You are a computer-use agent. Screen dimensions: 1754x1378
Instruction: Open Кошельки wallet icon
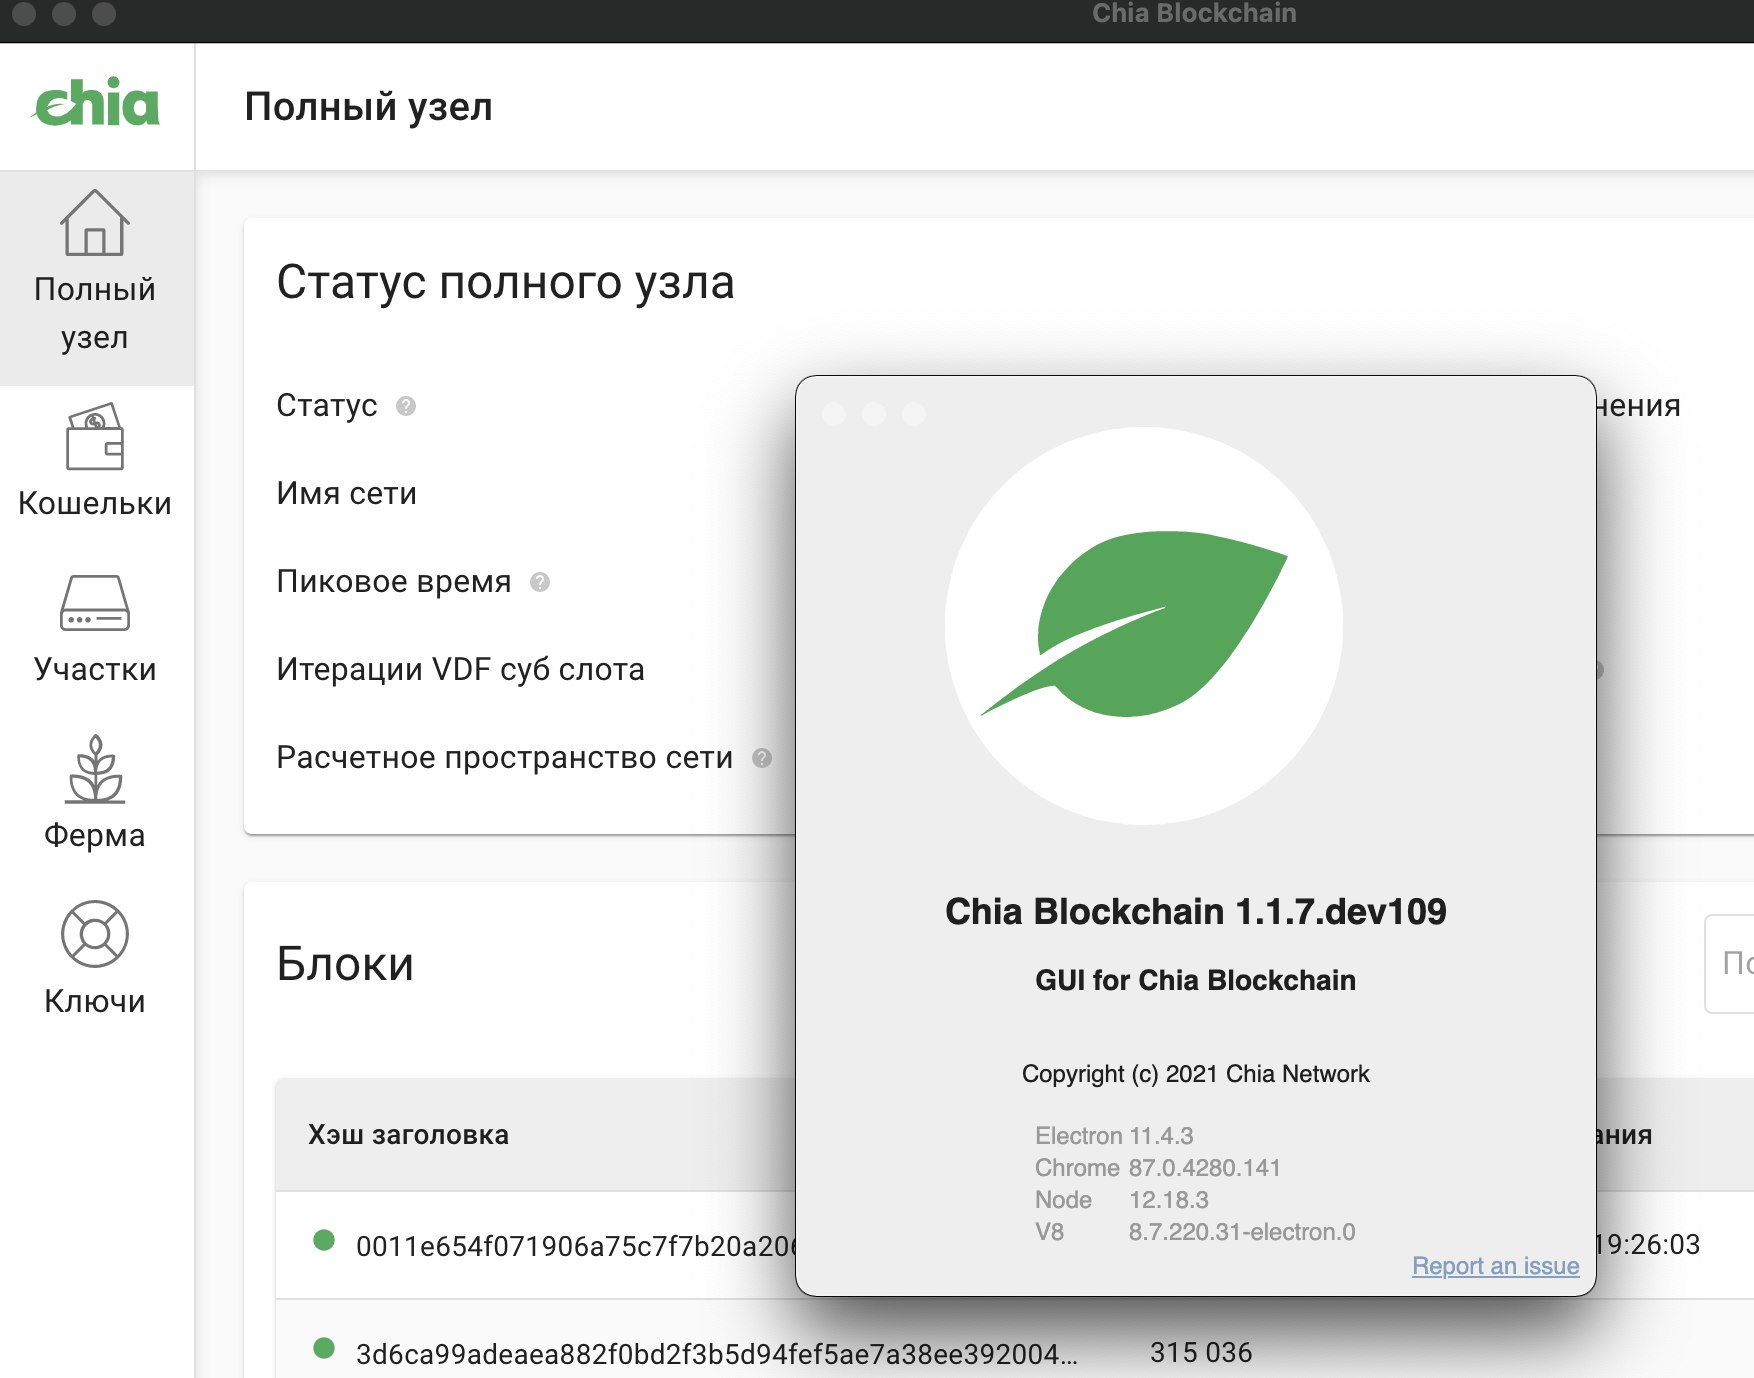95,437
